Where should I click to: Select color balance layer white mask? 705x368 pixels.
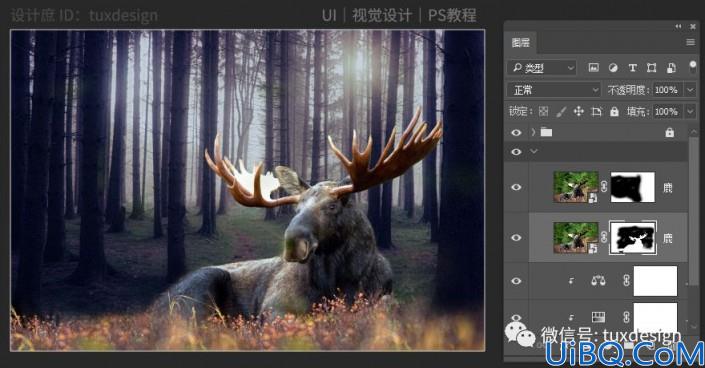pos(655,281)
